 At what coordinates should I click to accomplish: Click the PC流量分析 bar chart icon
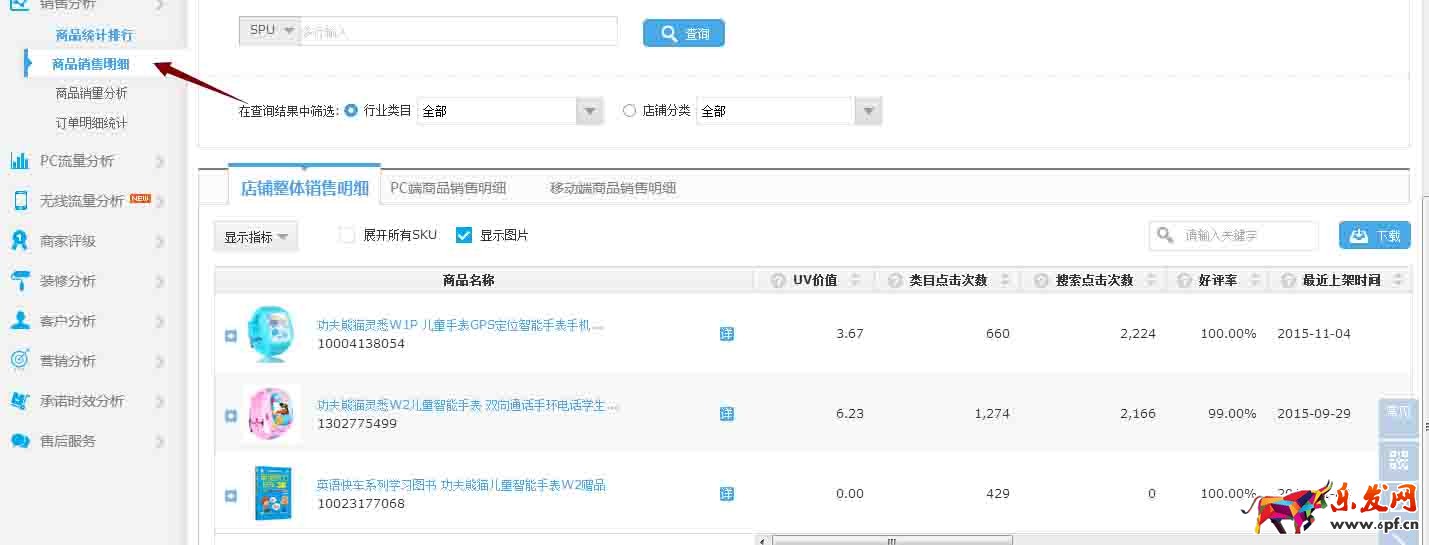(x=19, y=161)
